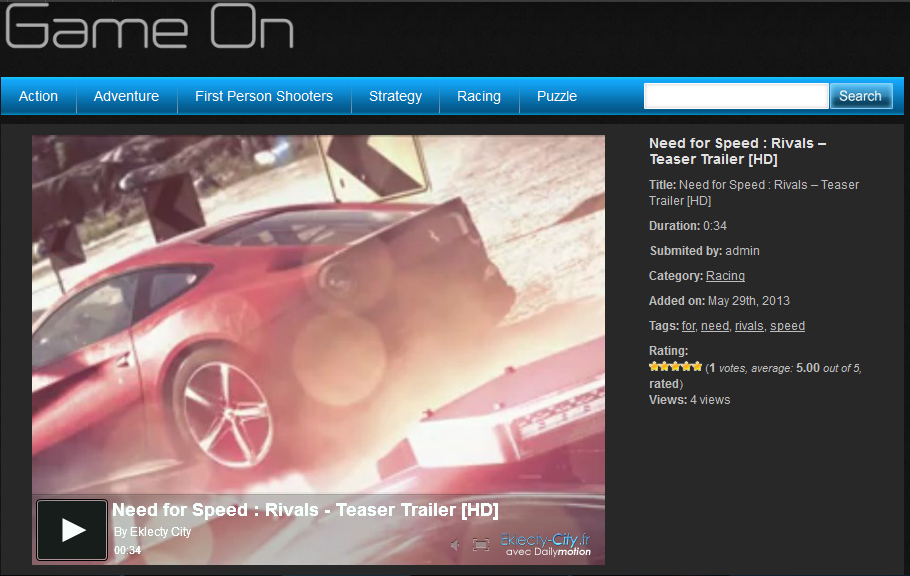910x576 pixels.
Task: Click 'Added on: May 29th, 2013' text
Action: coord(719,301)
